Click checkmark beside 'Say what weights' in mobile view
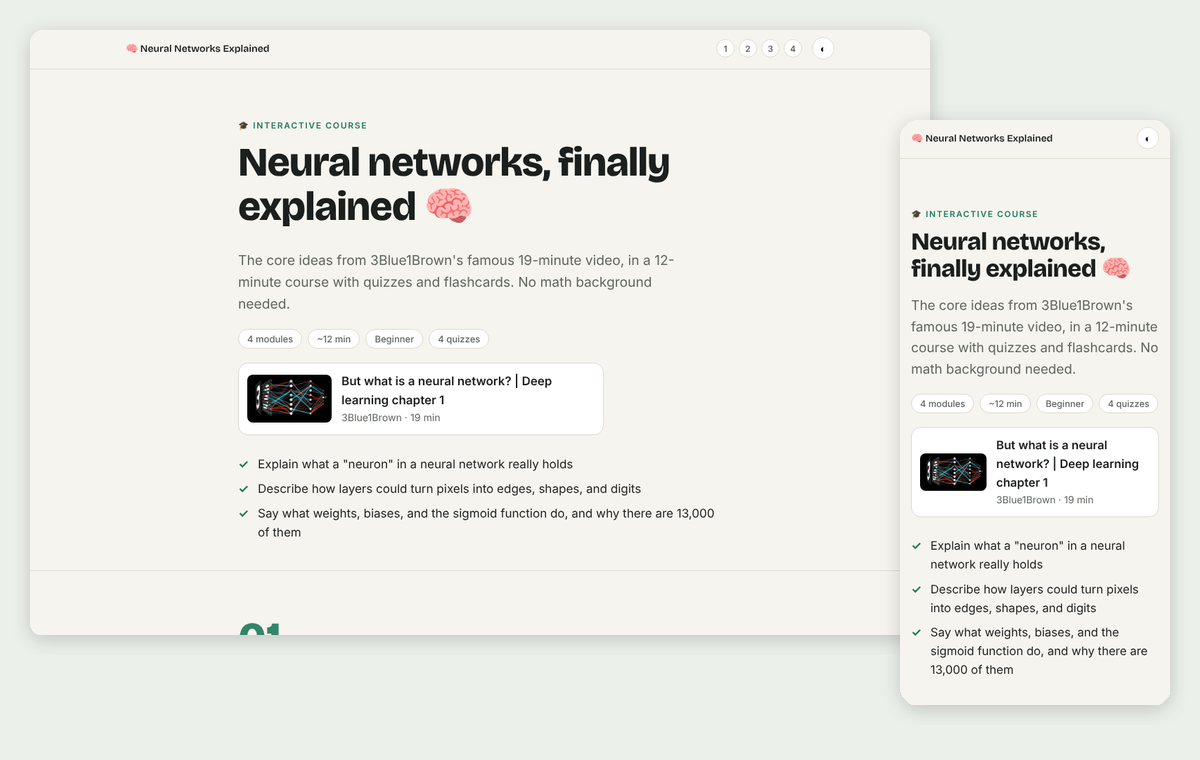The image size is (1200, 760). pyautogui.click(x=916, y=633)
